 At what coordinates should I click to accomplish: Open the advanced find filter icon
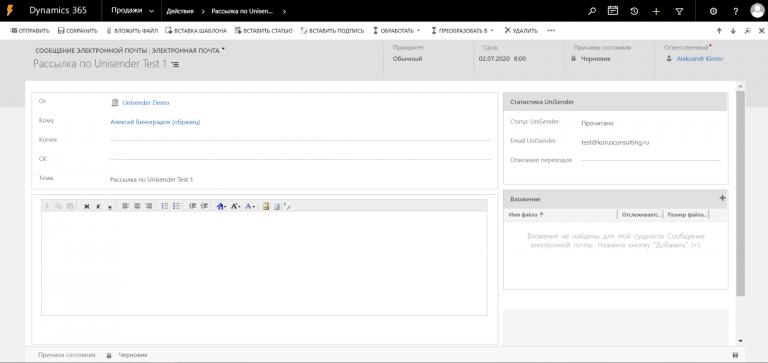(x=679, y=11)
